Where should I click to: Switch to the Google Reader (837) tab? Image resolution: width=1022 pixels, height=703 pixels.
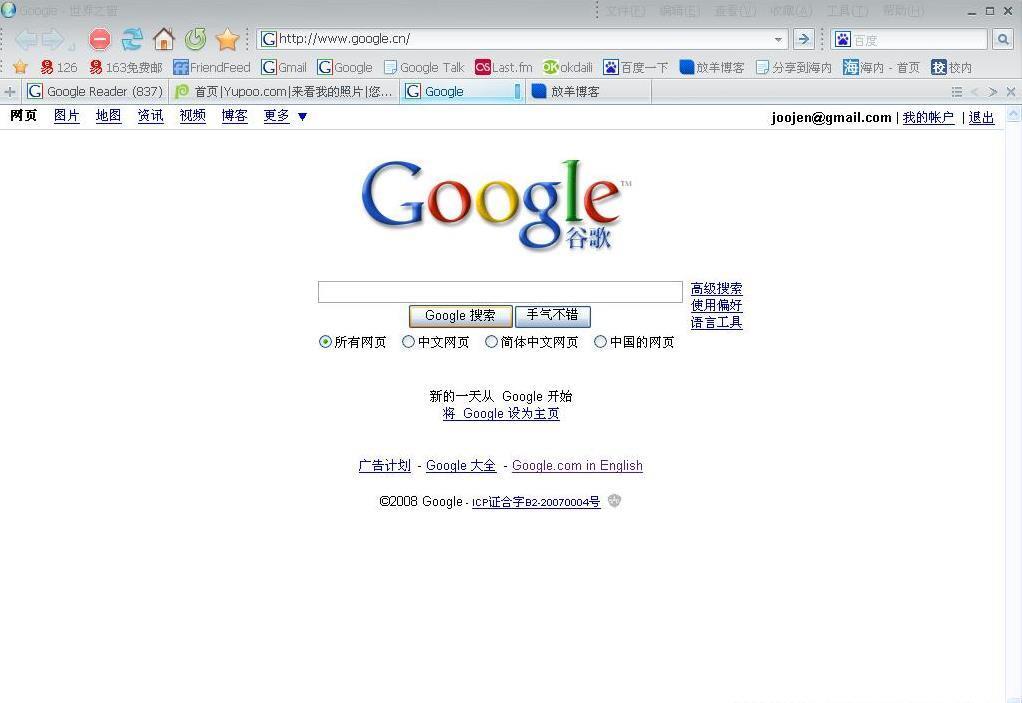pyautogui.click(x=96, y=91)
